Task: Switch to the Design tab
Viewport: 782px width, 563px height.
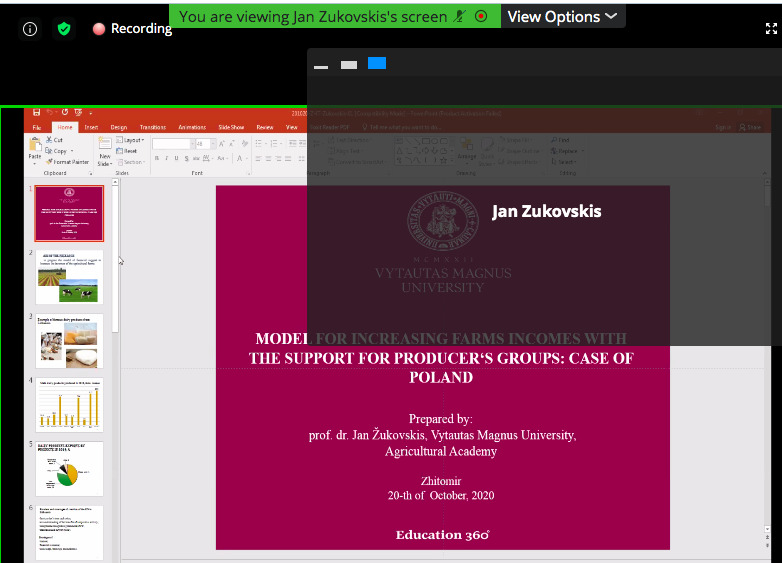Action: point(119,128)
